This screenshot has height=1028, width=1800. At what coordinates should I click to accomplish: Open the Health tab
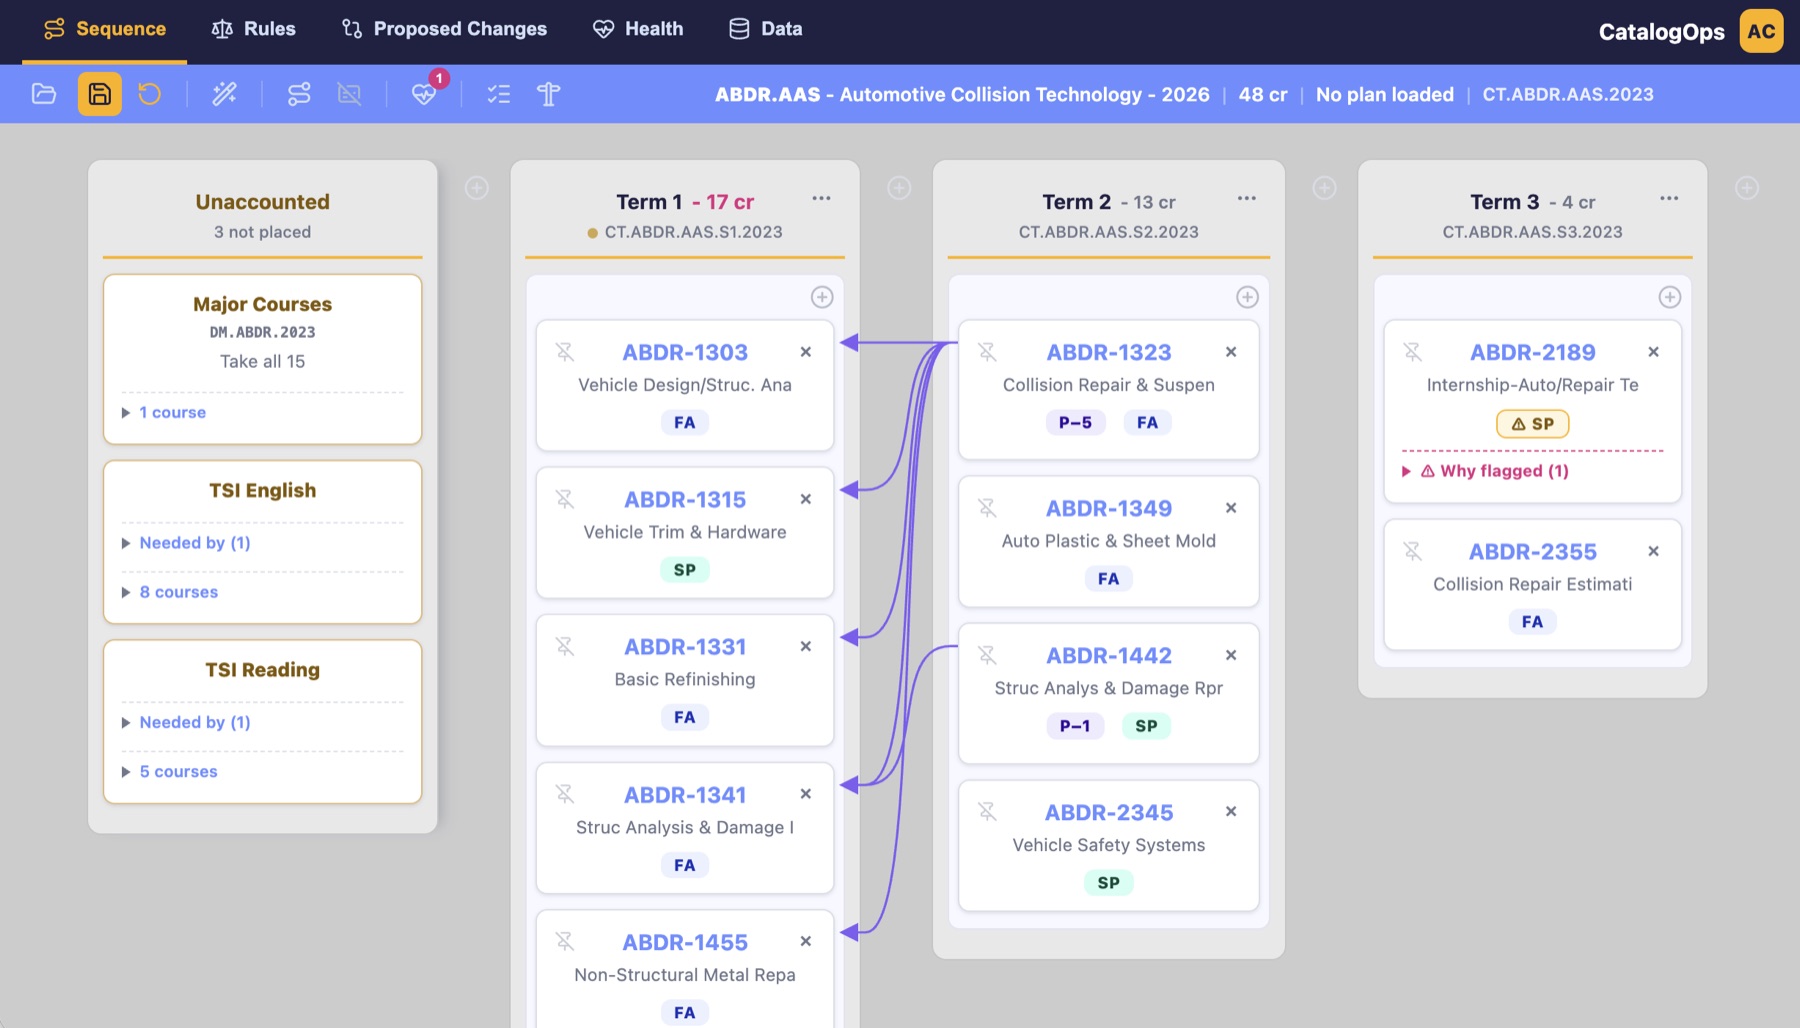tap(638, 29)
